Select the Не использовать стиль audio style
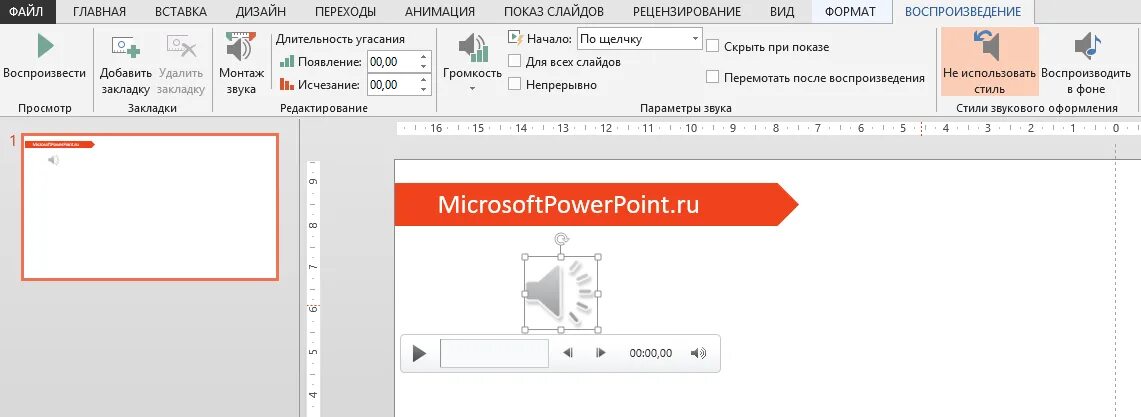The image size is (1141, 417). tap(989, 63)
